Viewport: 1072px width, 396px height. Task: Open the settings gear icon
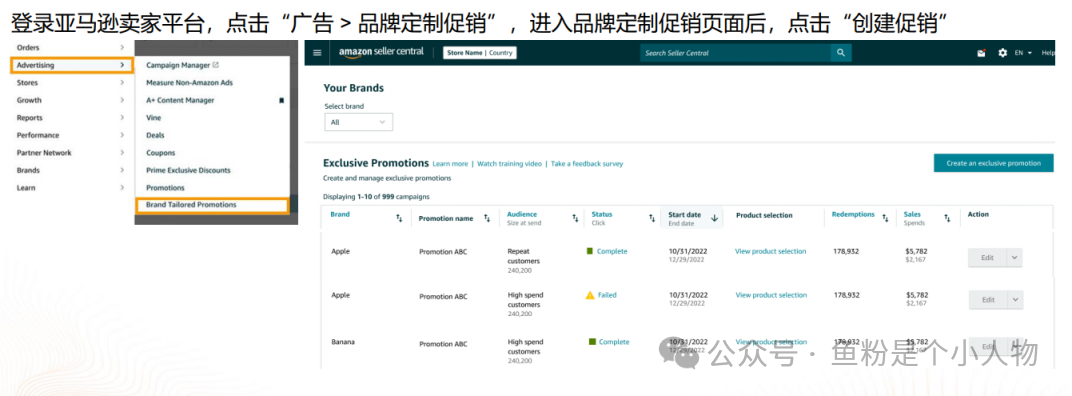(1002, 53)
